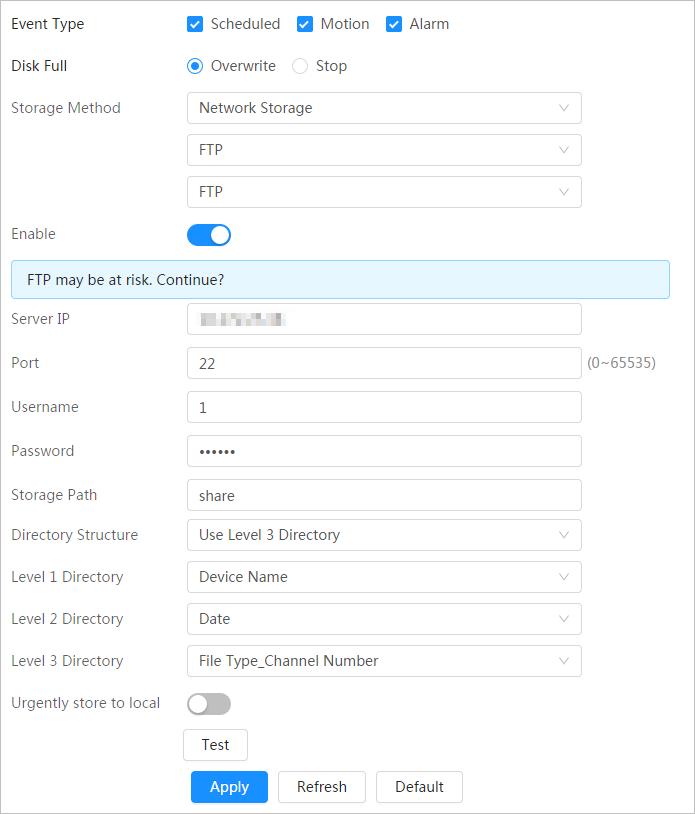Select the Overwrite disk full option

(x=195, y=66)
